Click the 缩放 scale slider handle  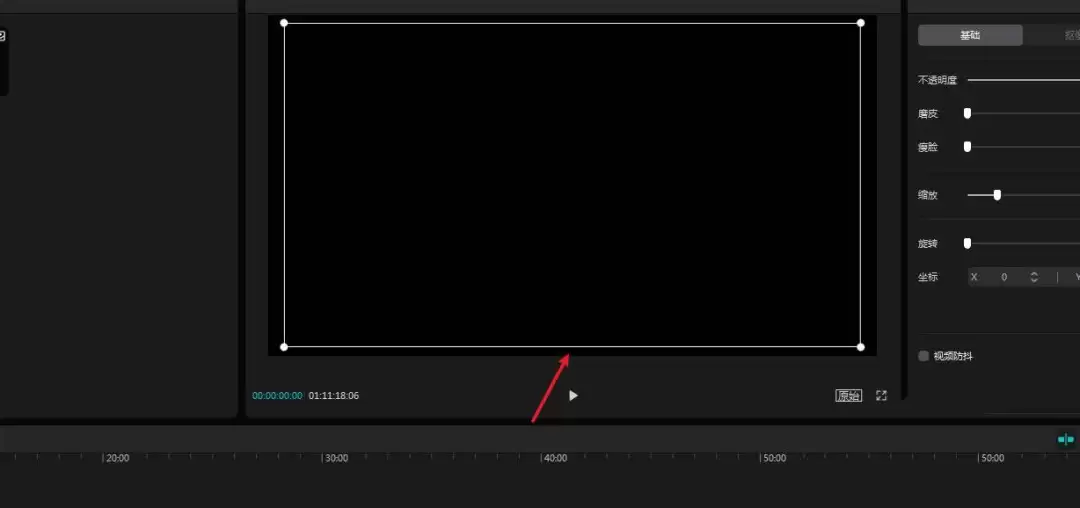point(997,195)
